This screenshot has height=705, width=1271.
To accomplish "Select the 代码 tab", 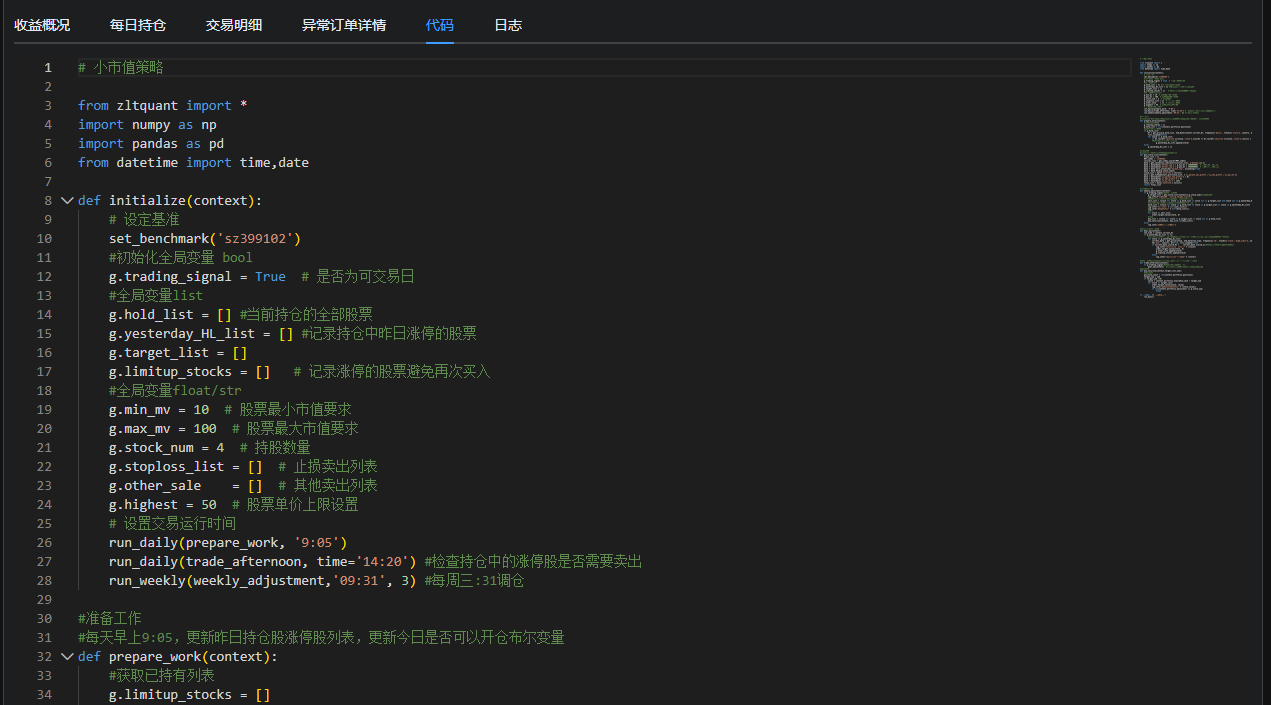I will [x=439, y=25].
